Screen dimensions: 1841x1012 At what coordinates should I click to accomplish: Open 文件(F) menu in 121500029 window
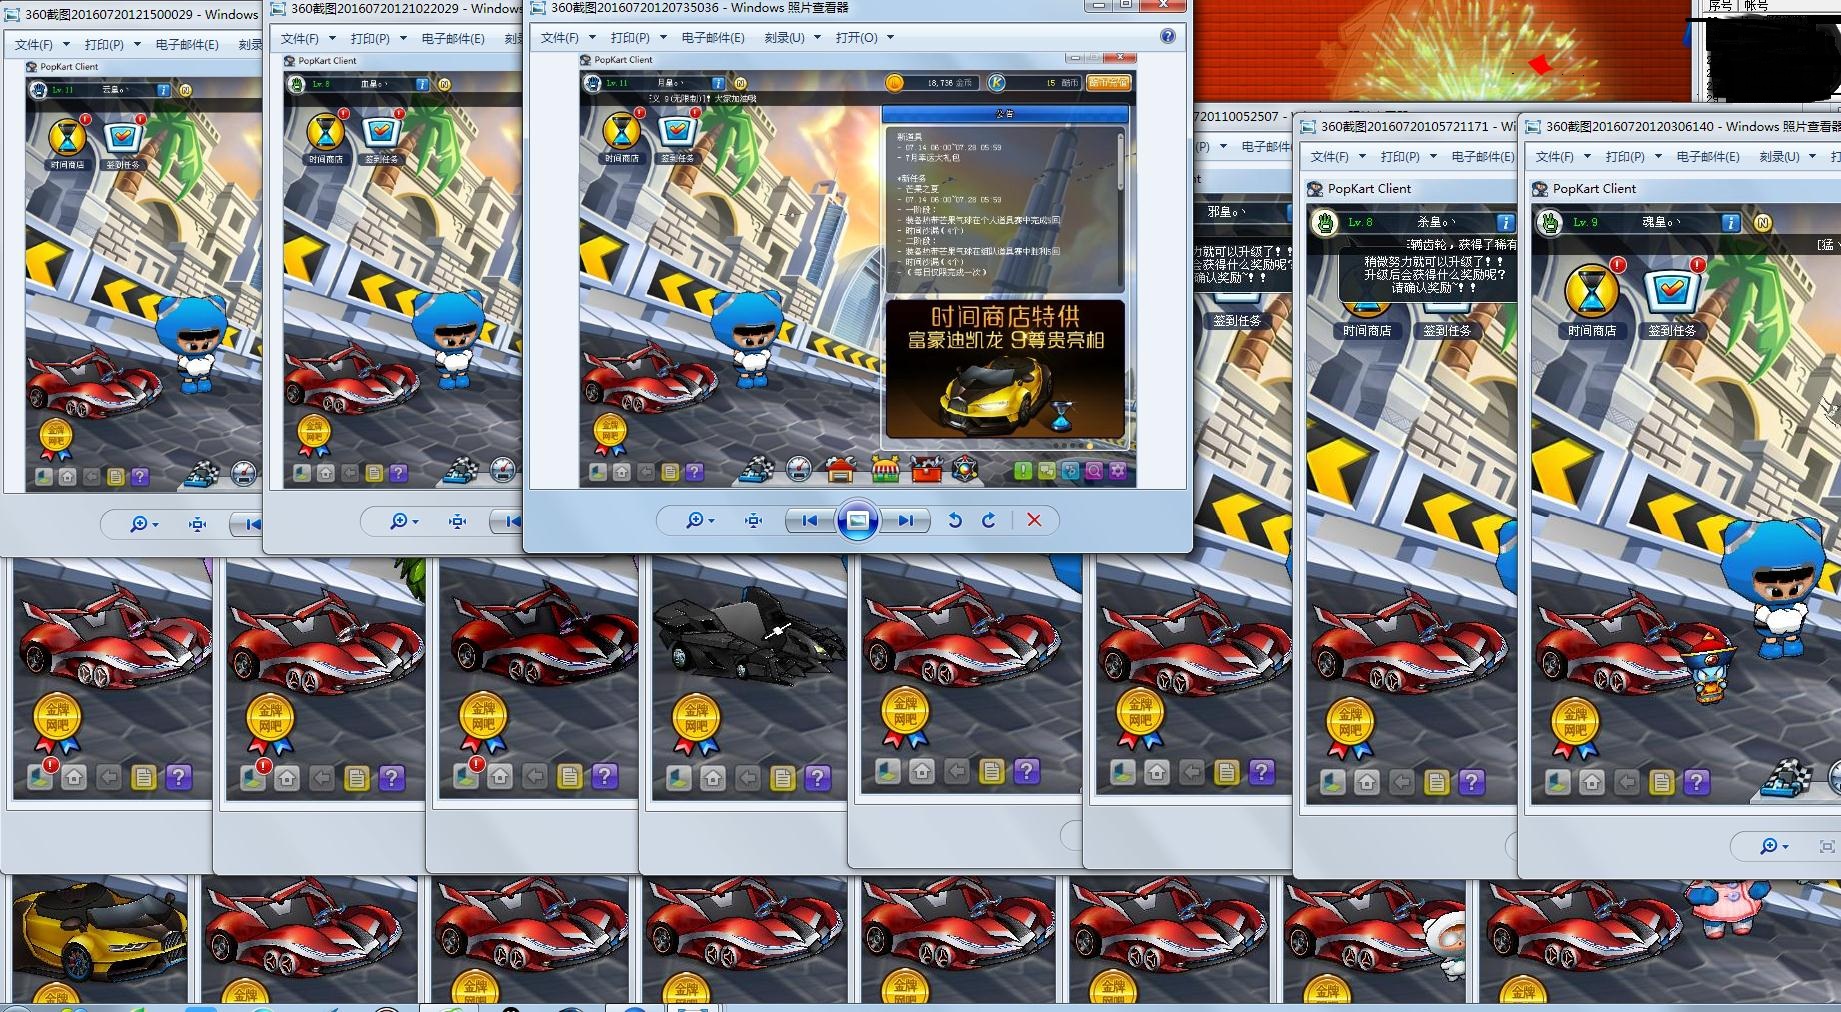(33, 44)
